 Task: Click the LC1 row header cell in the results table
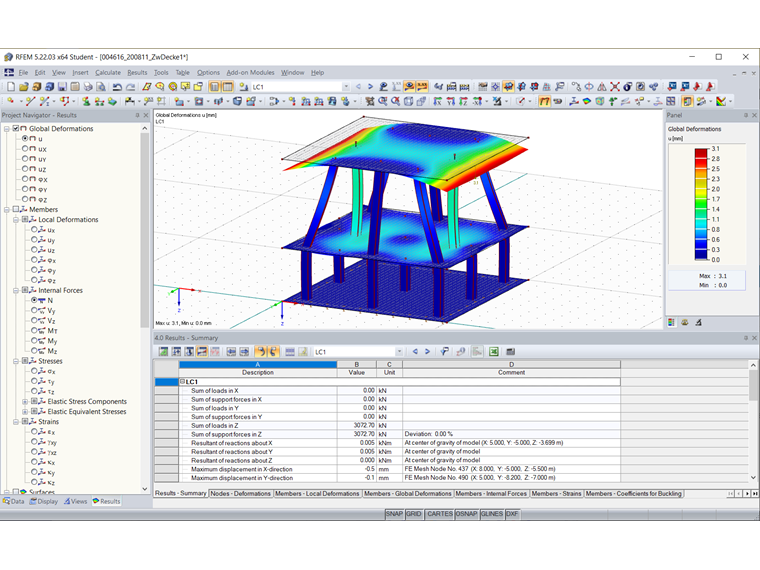coord(166,382)
